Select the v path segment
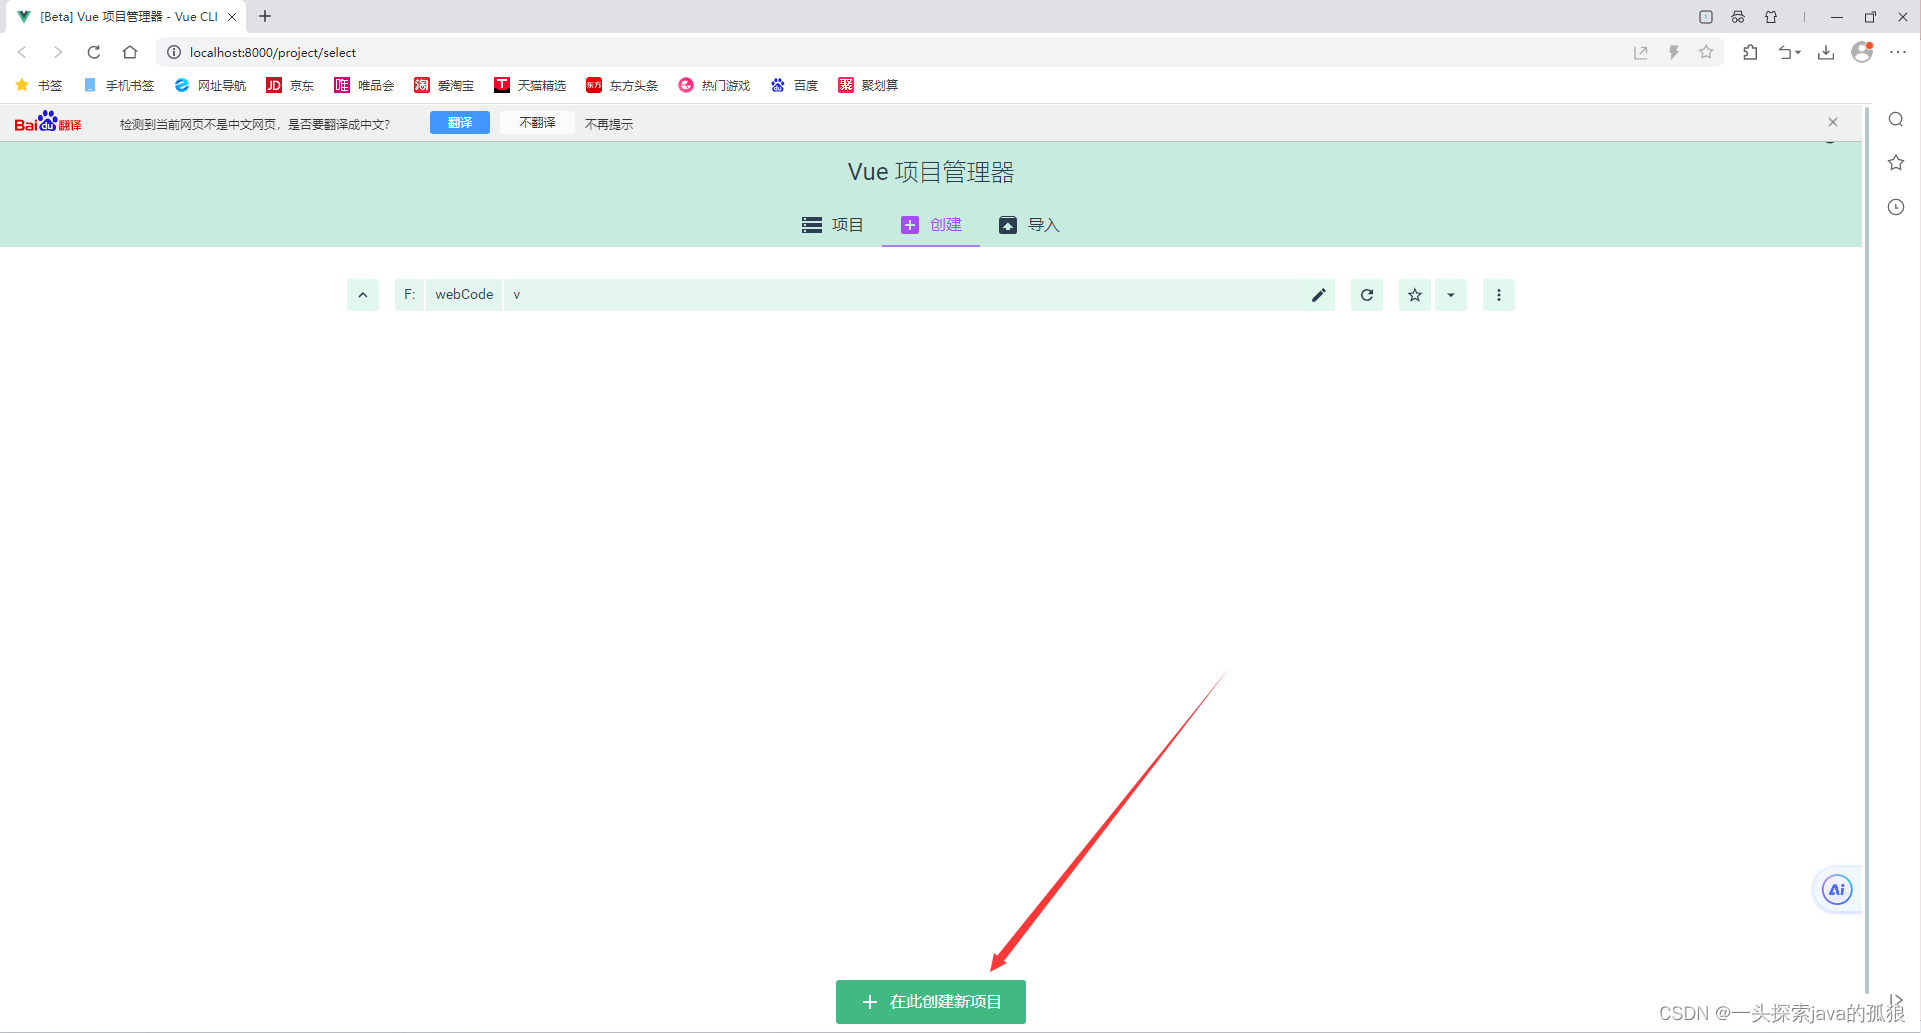The image size is (1921, 1033). (517, 295)
